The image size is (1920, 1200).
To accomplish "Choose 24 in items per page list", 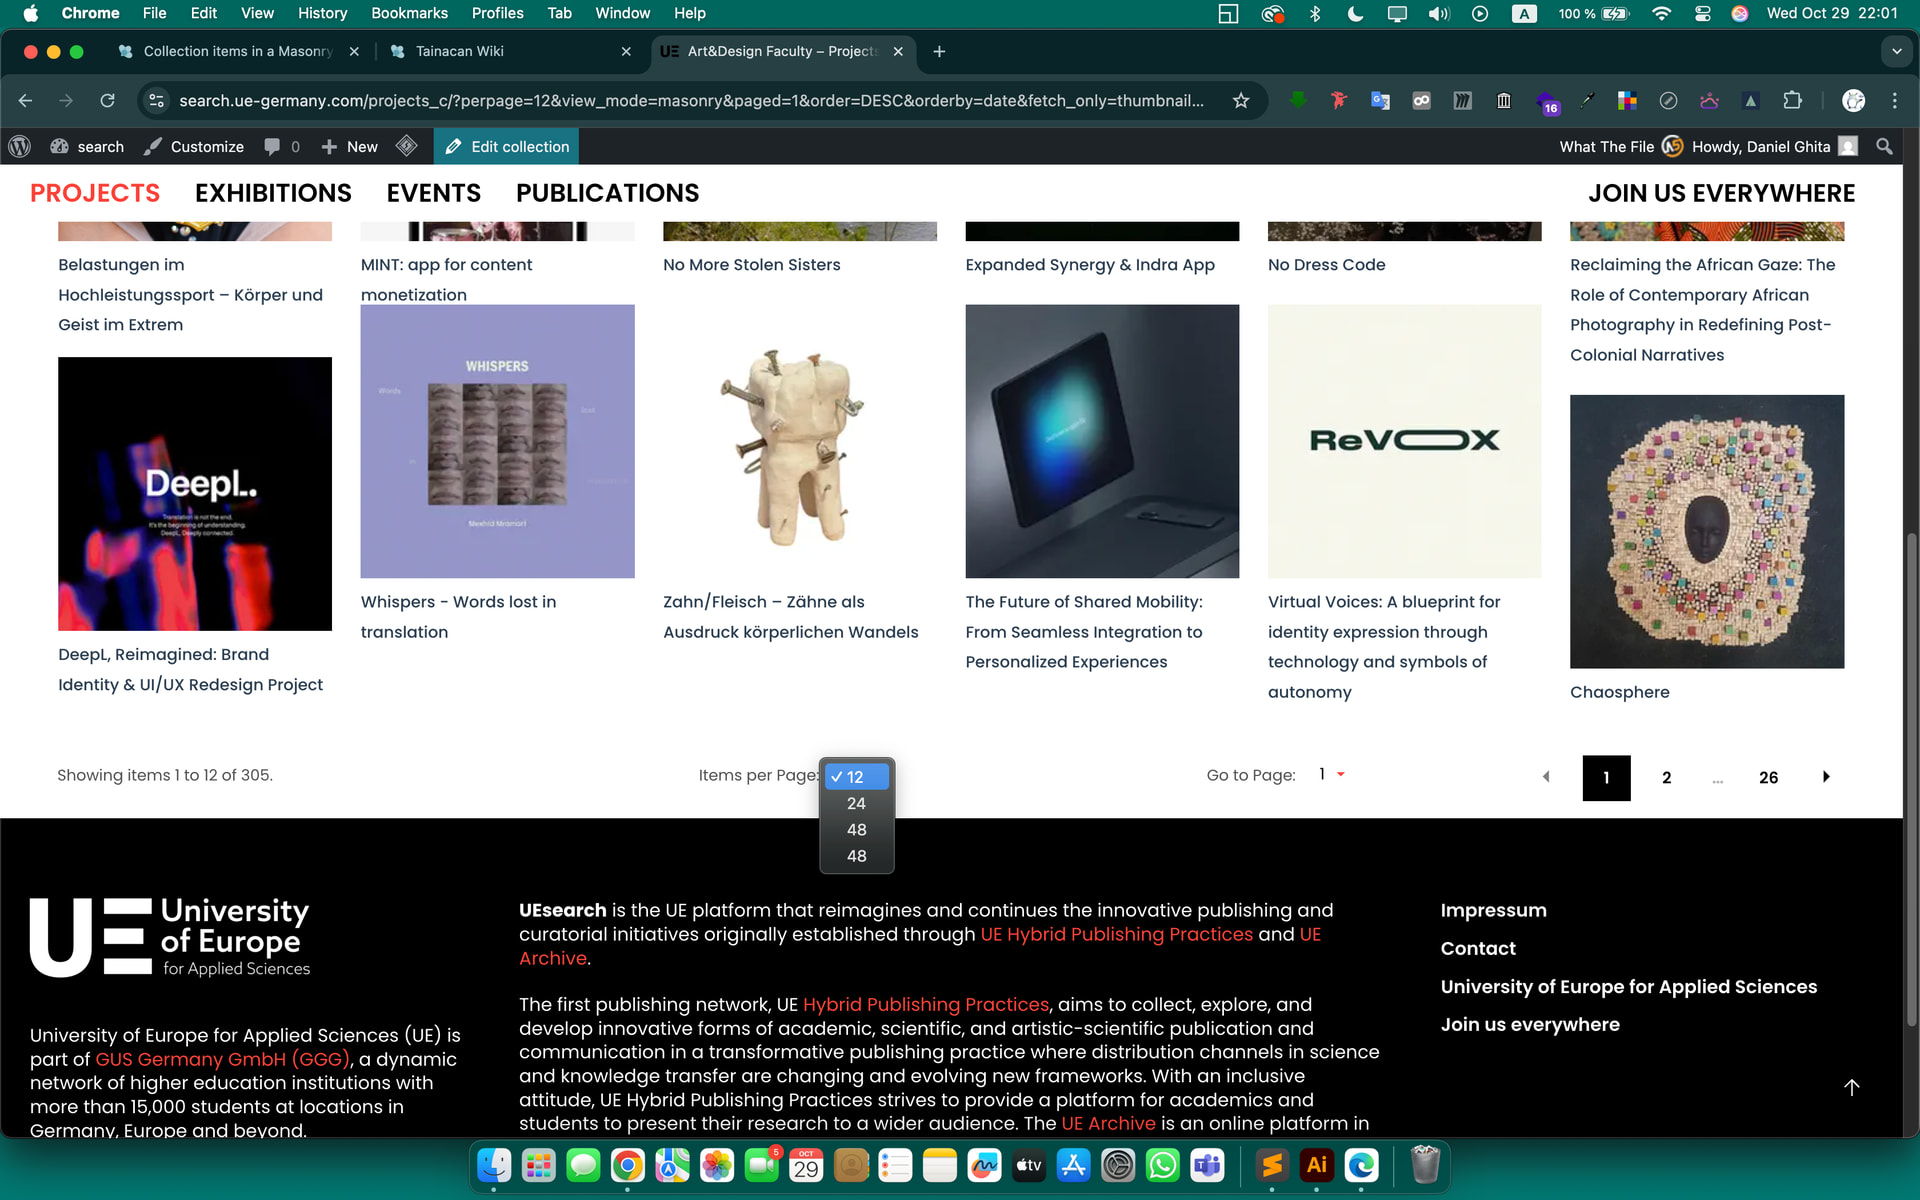I will (x=856, y=803).
